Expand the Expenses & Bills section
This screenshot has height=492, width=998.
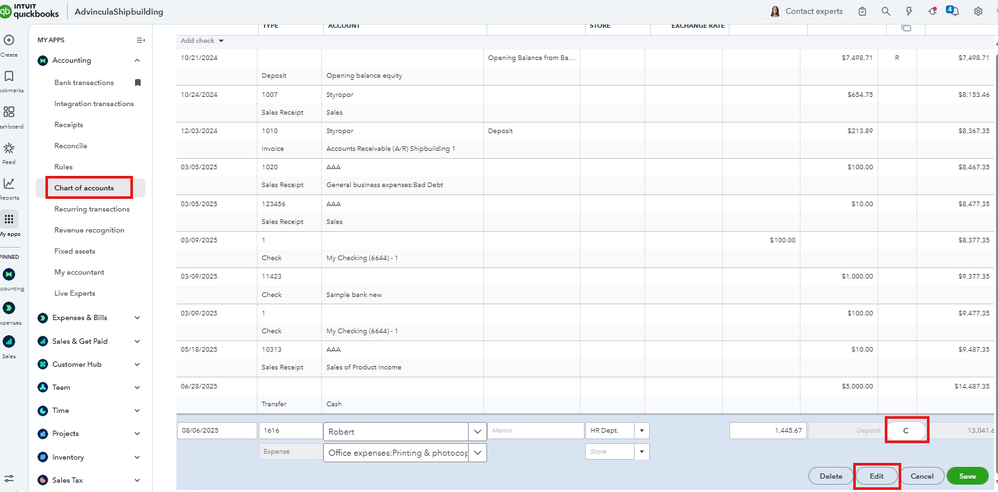coord(137,318)
